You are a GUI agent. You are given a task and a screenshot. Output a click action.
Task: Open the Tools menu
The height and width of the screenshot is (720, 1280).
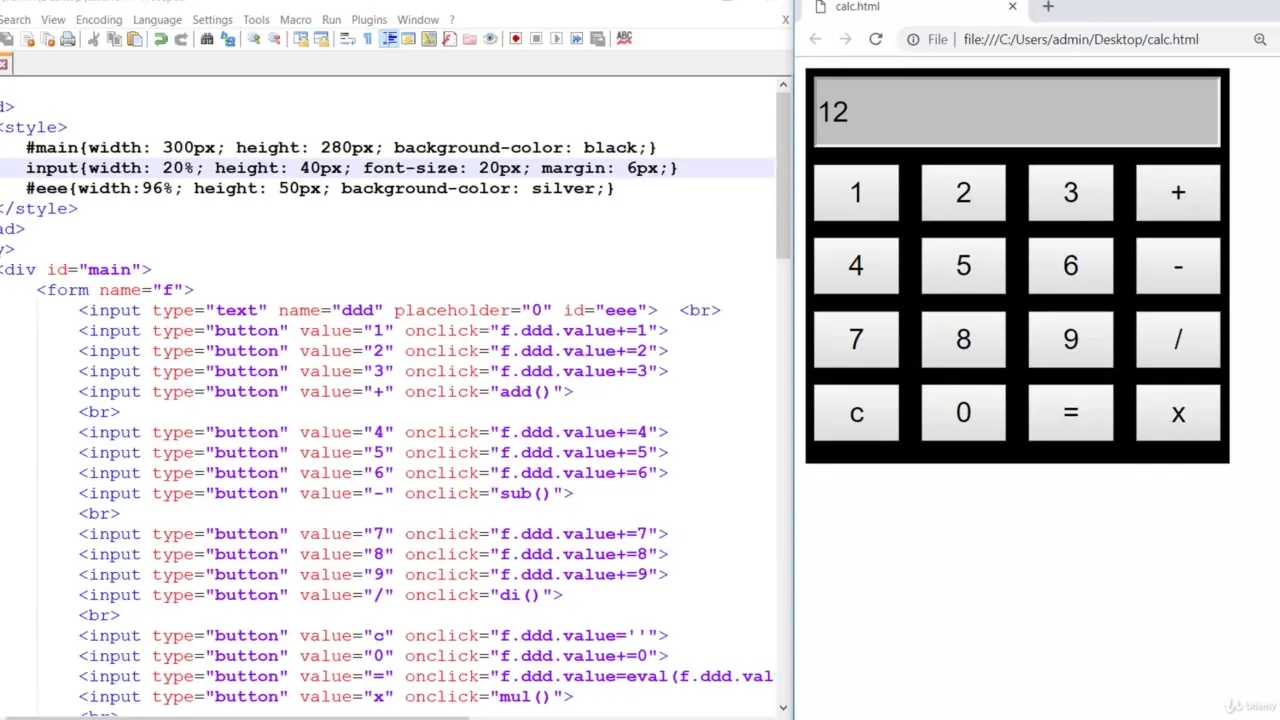tap(256, 19)
